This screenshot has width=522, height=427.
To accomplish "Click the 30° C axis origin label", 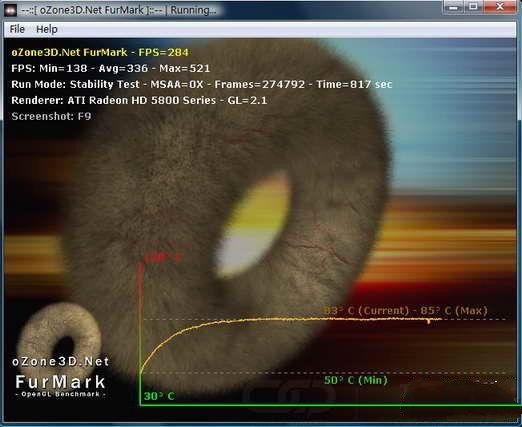I will pos(159,396).
